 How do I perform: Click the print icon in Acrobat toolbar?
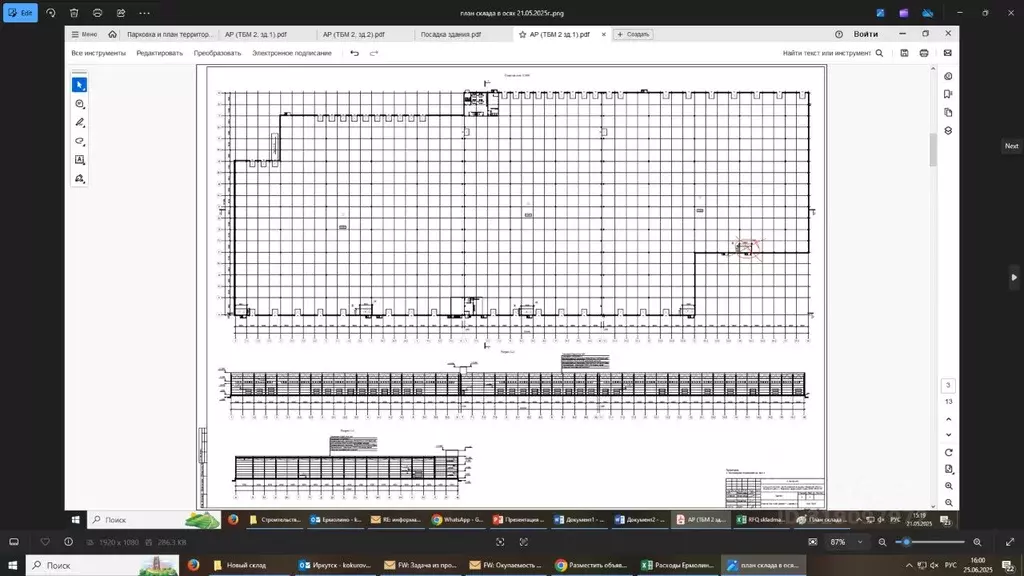tap(925, 53)
